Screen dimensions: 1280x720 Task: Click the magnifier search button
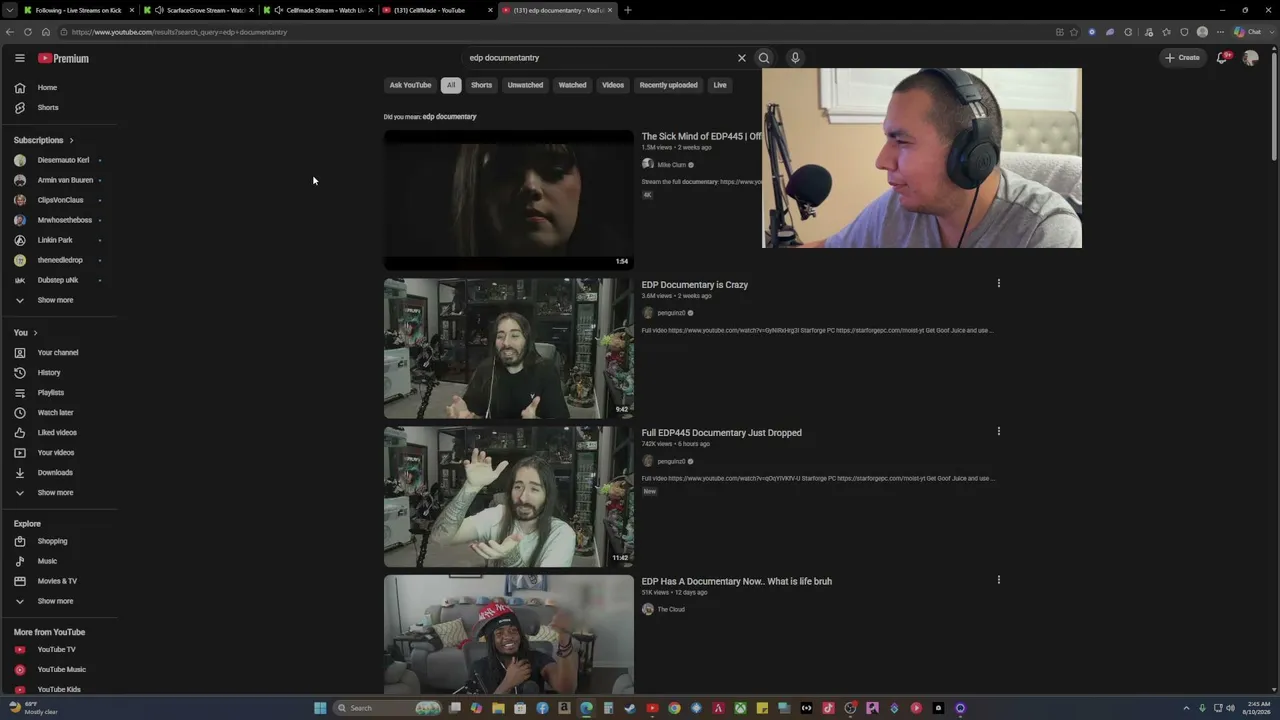pos(764,58)
